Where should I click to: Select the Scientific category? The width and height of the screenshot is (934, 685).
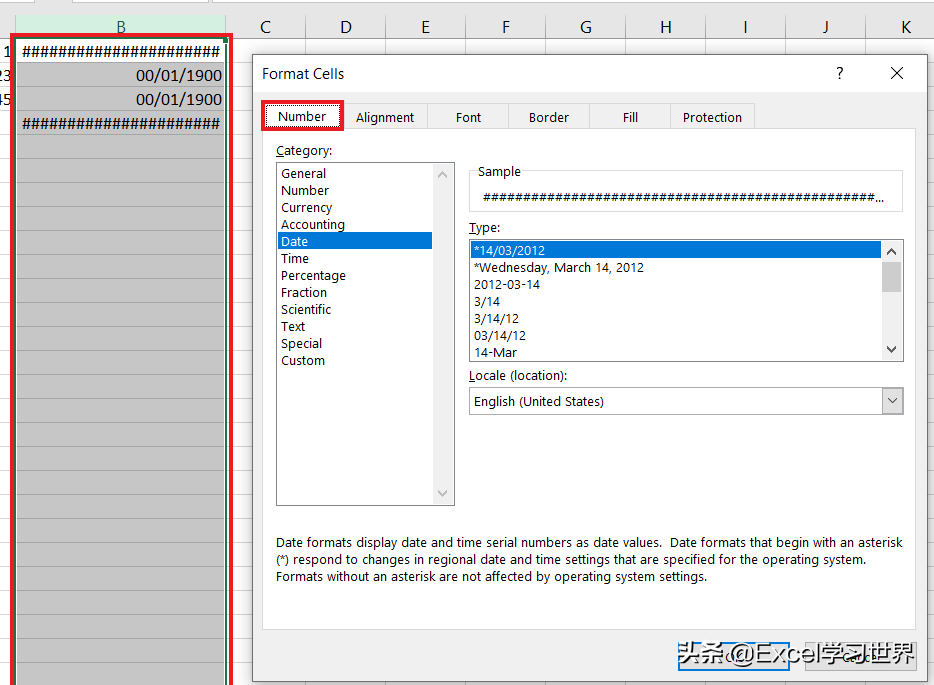[355, 309]
